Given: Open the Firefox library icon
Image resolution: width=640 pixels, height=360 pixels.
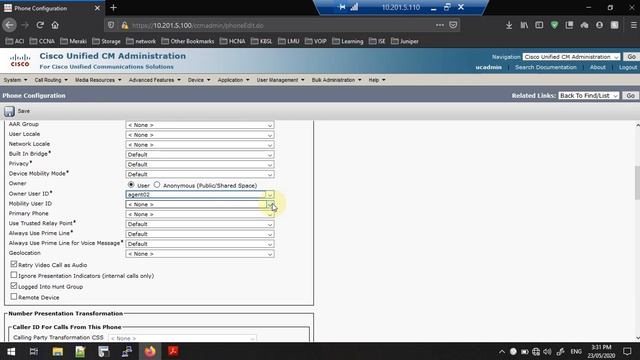Looking at the screenshot, I should click(x=524, y=25).
